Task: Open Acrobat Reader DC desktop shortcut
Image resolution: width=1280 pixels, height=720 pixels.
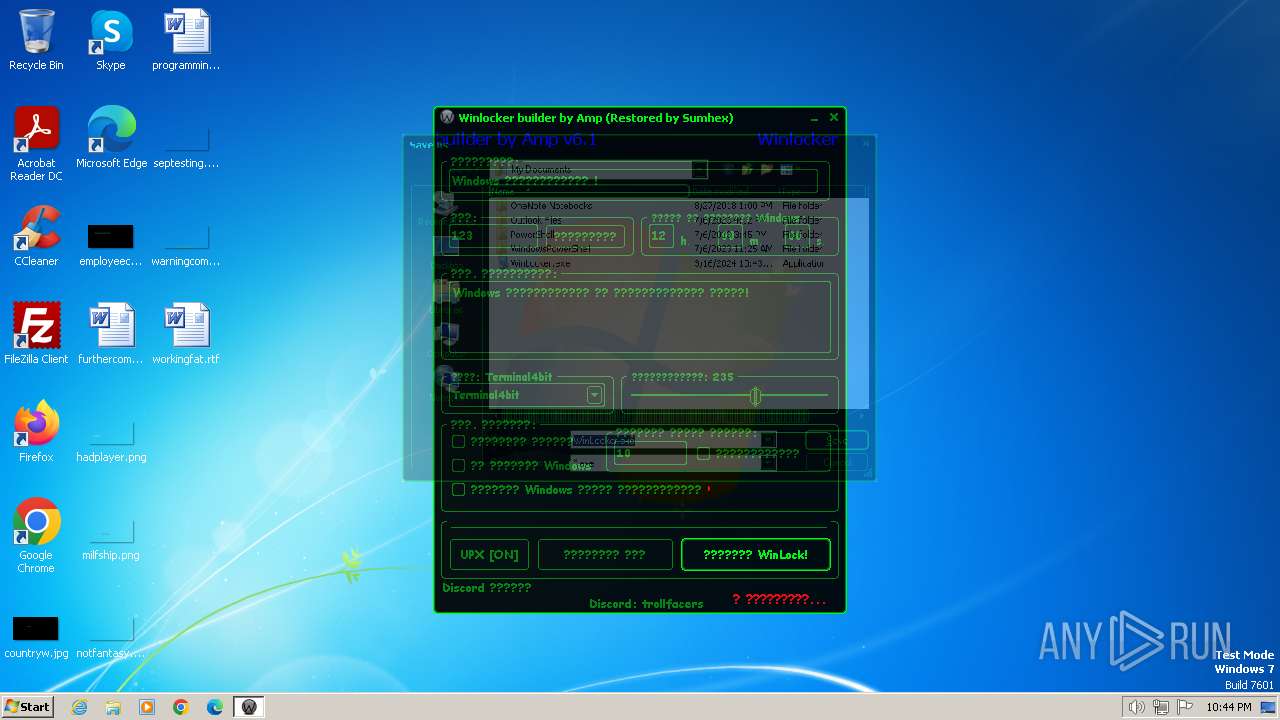Action: [36, 143]
